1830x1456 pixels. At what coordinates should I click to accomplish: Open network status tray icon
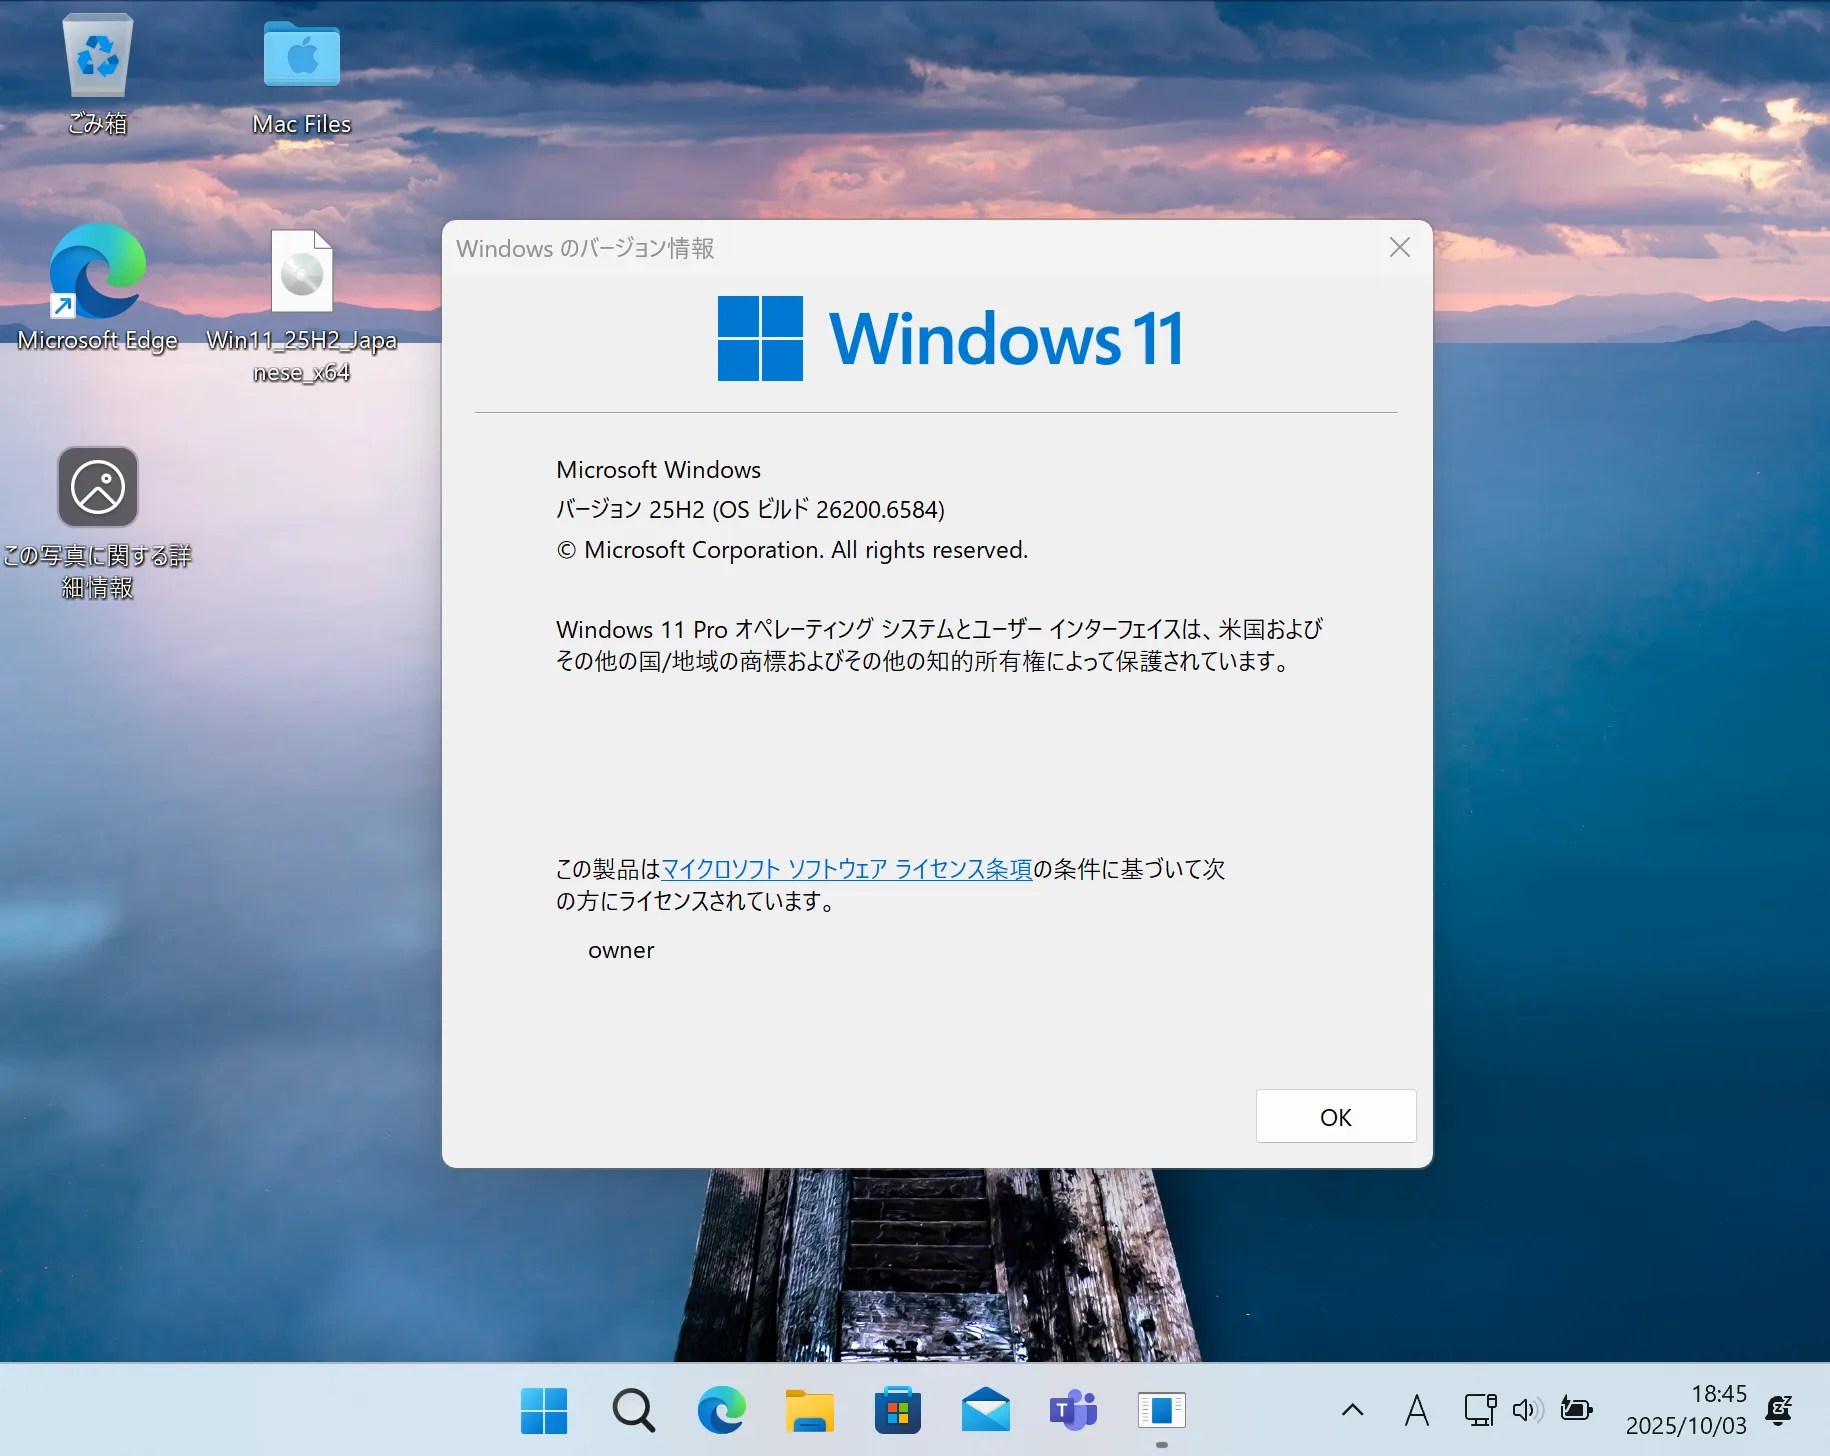[x=1480, y=1410]
